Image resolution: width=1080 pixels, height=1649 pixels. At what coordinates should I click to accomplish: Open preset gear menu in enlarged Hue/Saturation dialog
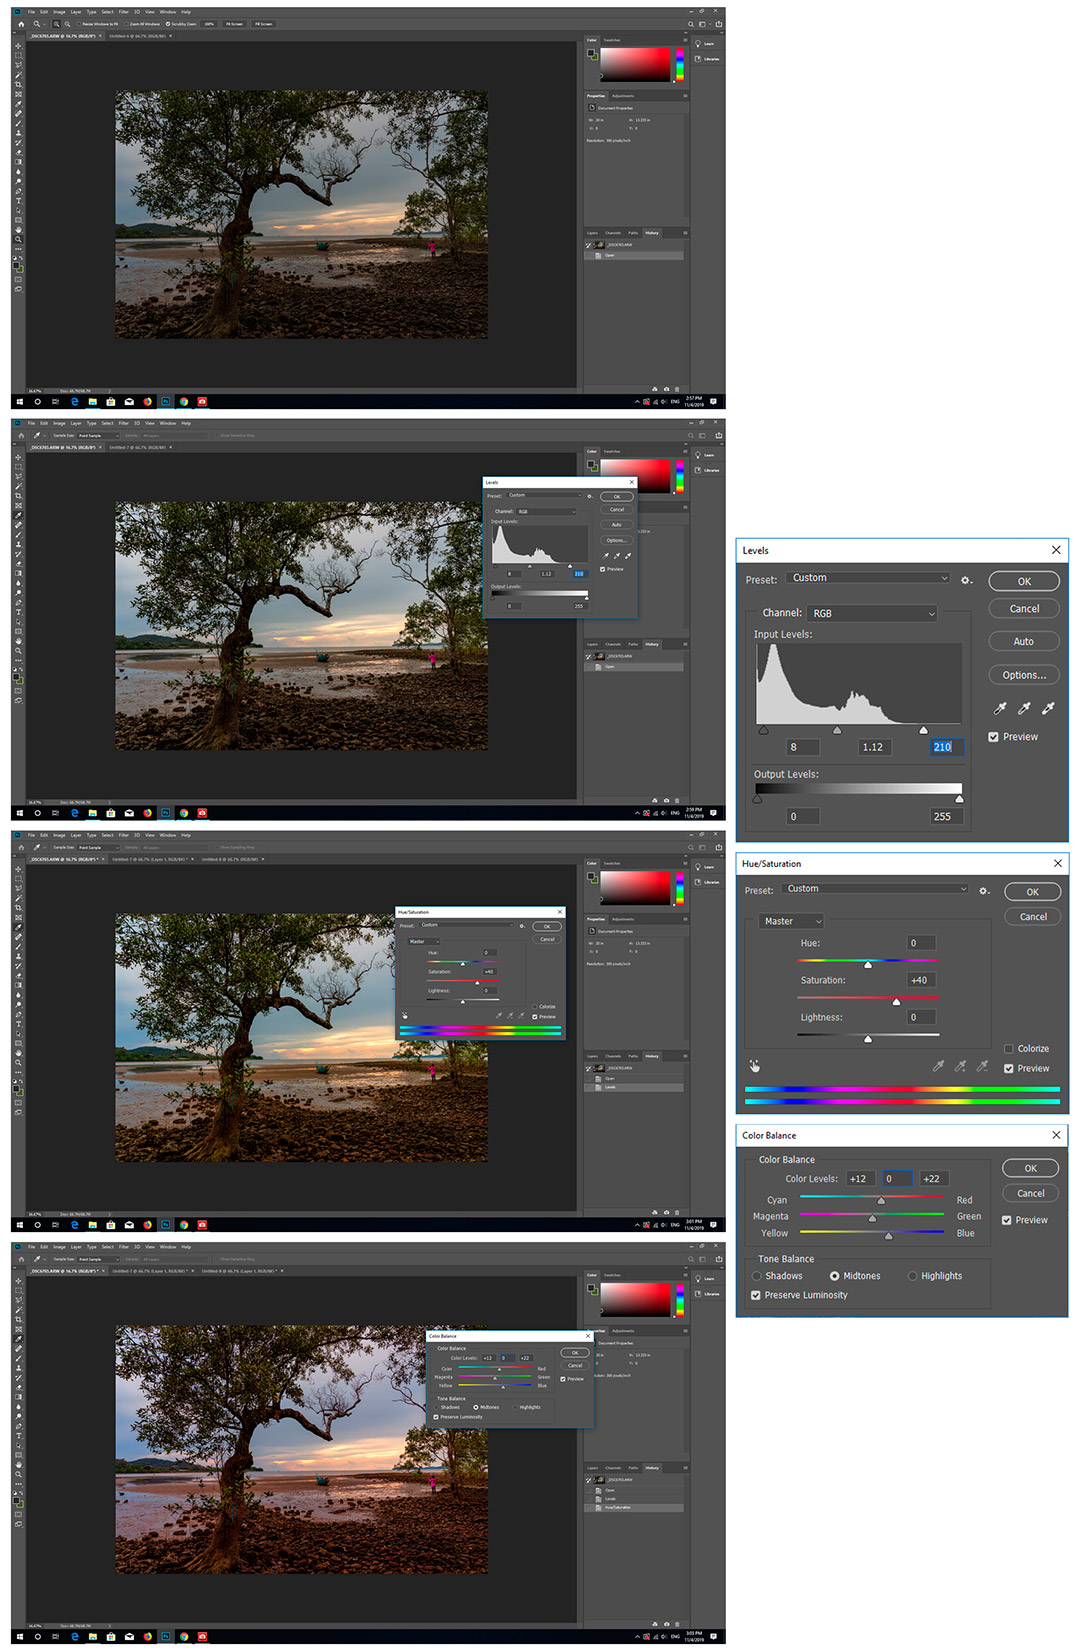point(984,891)
